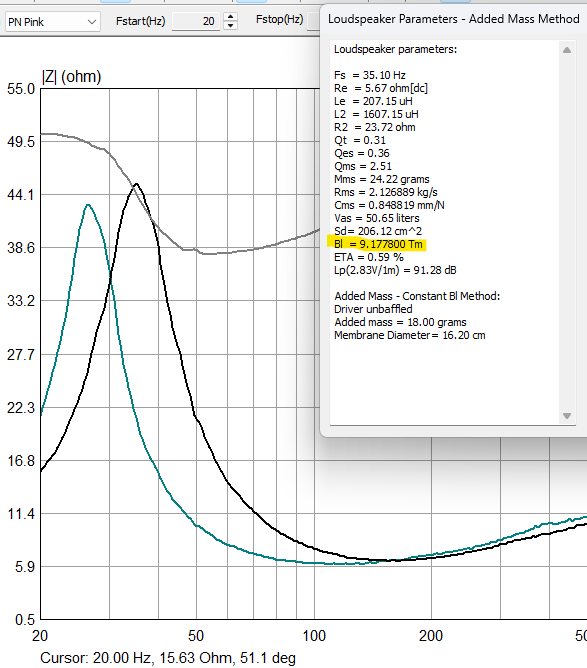Click the Fstart(Hz) value field showing 20
The width and height of the screenshot is (587, 668).
click(x=196, y=21)
